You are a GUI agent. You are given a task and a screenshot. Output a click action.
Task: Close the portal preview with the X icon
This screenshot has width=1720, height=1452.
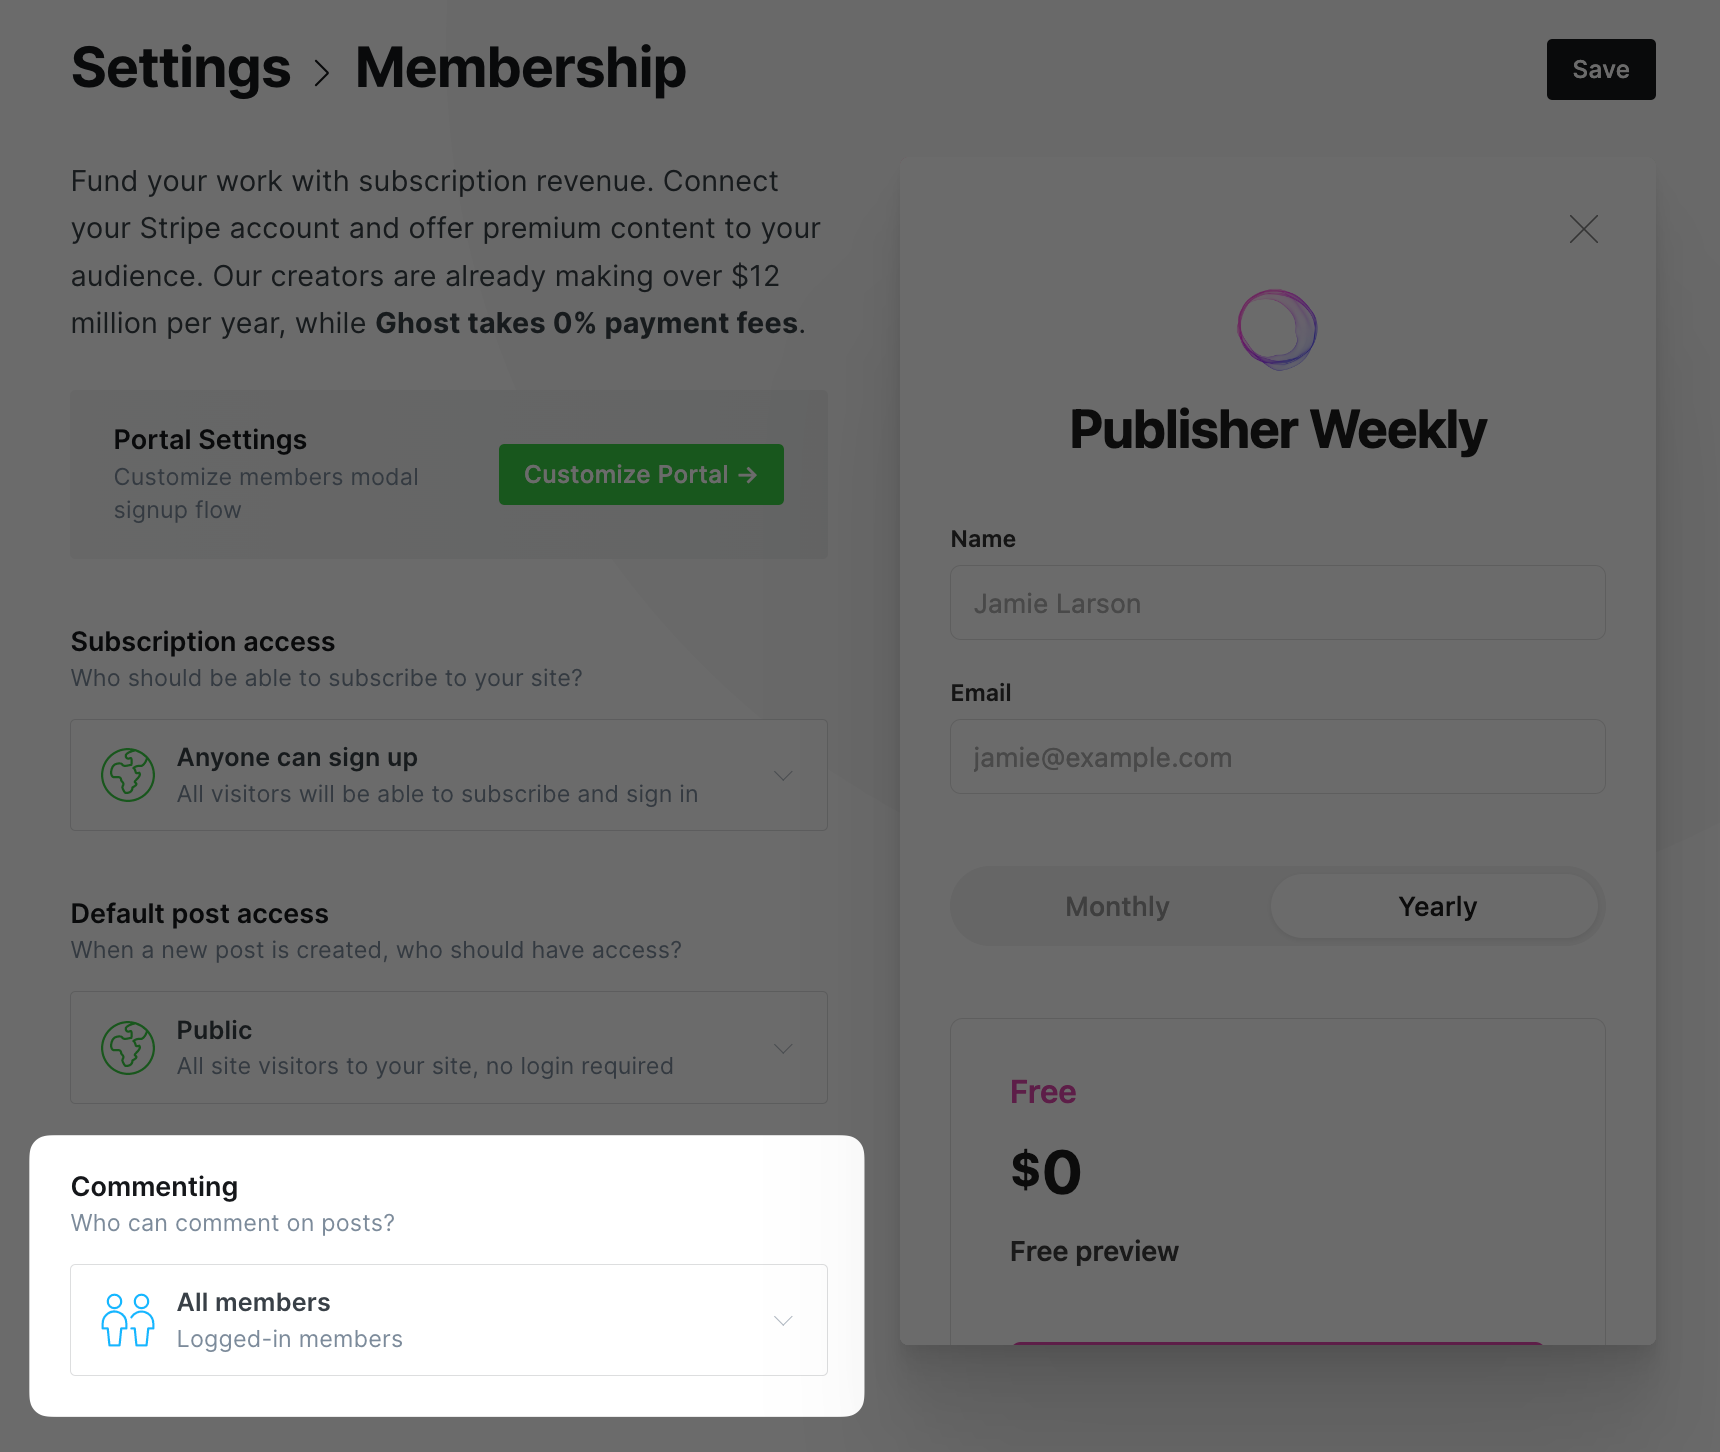pyautogui.click(x=1583, y=229)
